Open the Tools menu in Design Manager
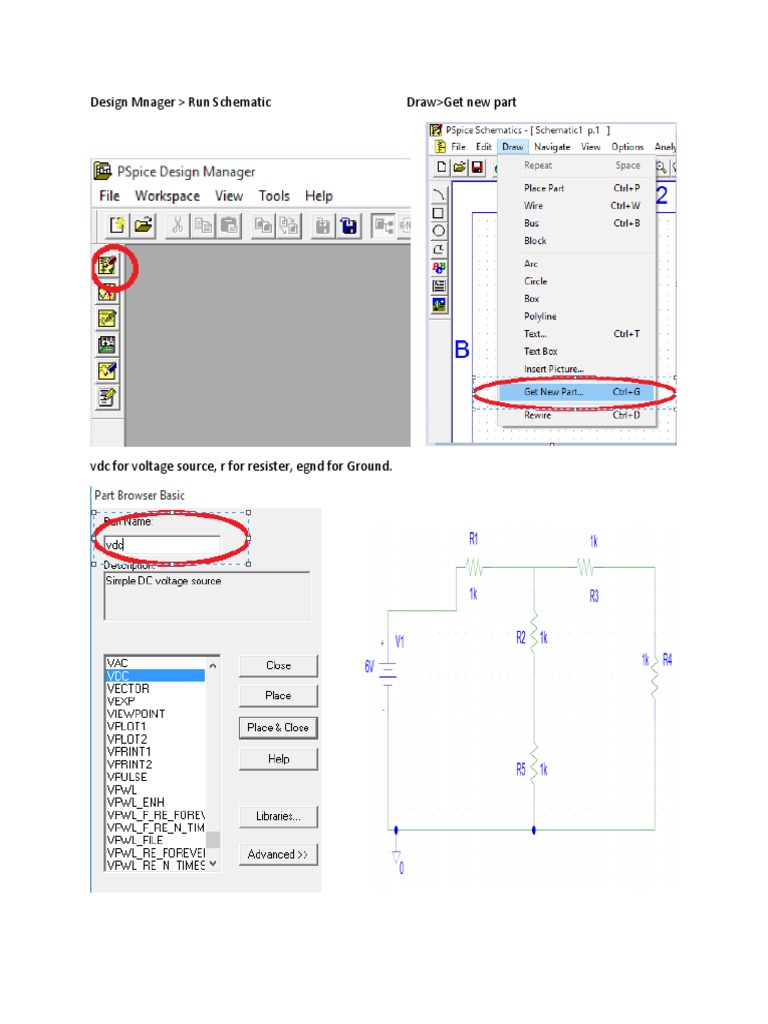The width and height of the screenshot is (768, 1024). click(x=274, y=196)
